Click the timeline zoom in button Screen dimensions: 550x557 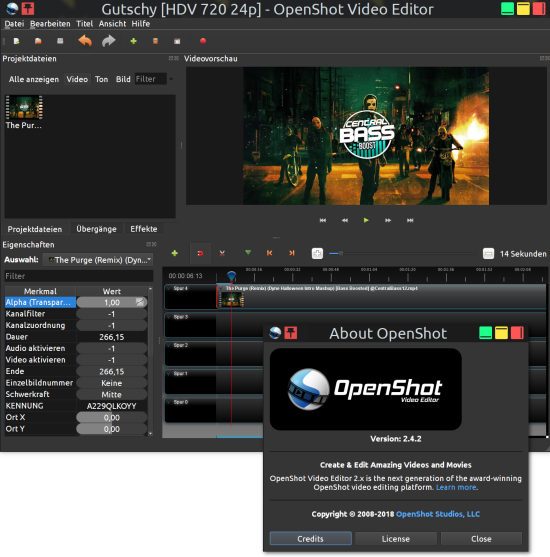[317, 254]
